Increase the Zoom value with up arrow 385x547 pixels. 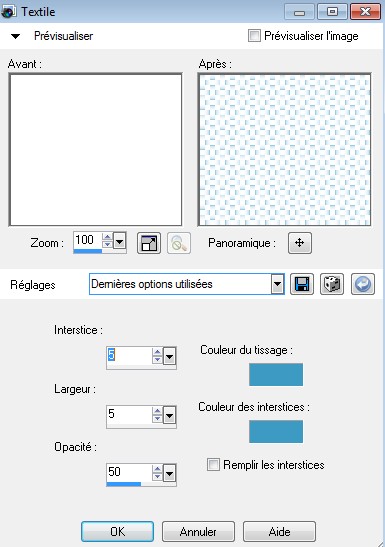click(107, 237)
